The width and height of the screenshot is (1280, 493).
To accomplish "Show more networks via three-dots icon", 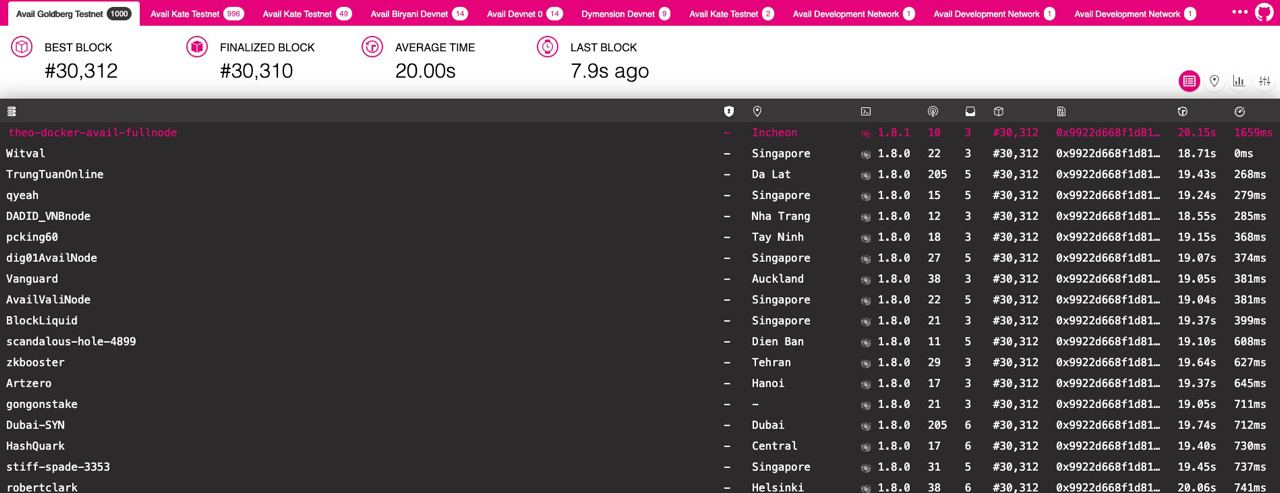I will (x=1239, y=13).
